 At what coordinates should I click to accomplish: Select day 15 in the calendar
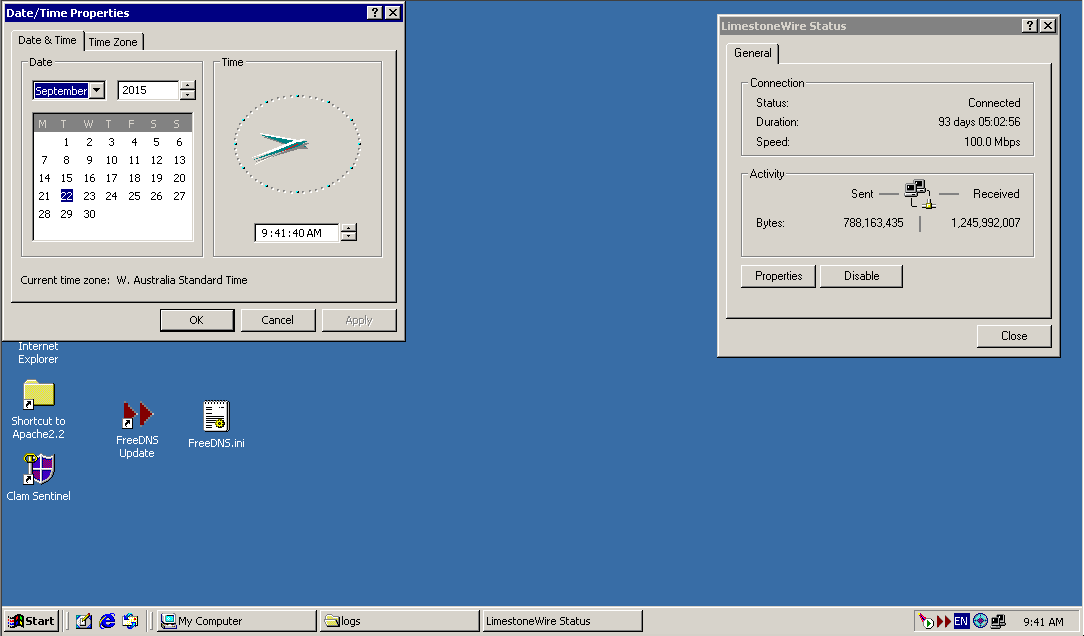66,178
